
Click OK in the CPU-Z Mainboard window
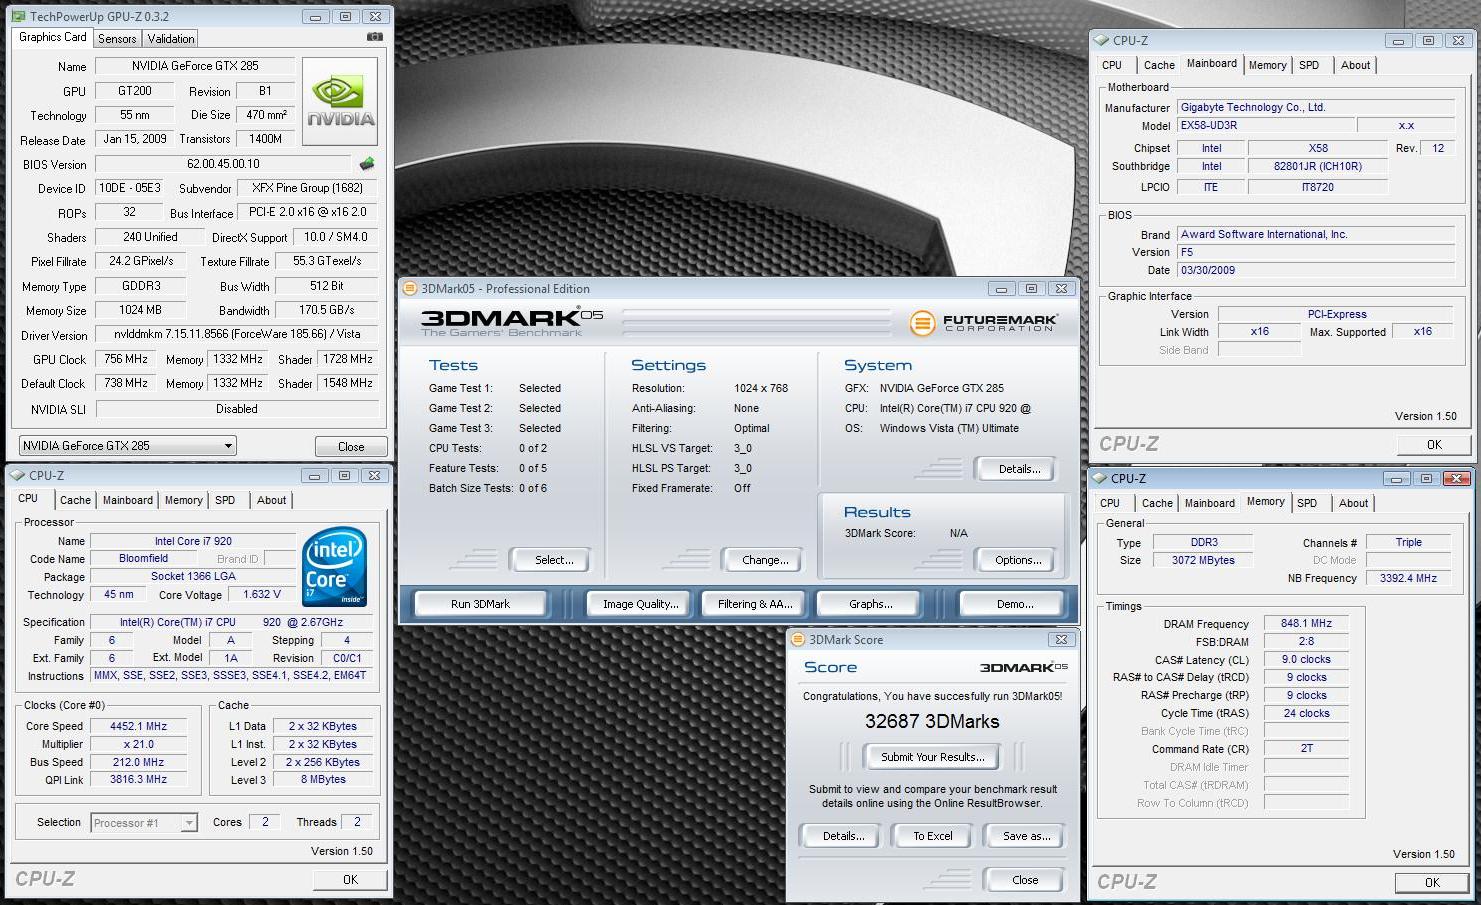pos(1434,445)
